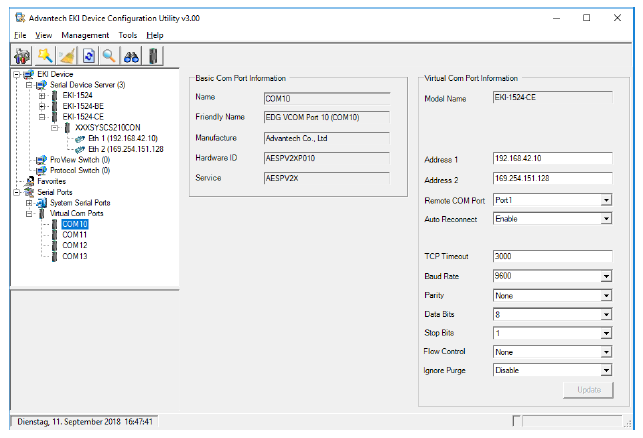Collapse the Serial Device Server (3) node
This screenshot has width=643, height=438.
tap(29, 85)
